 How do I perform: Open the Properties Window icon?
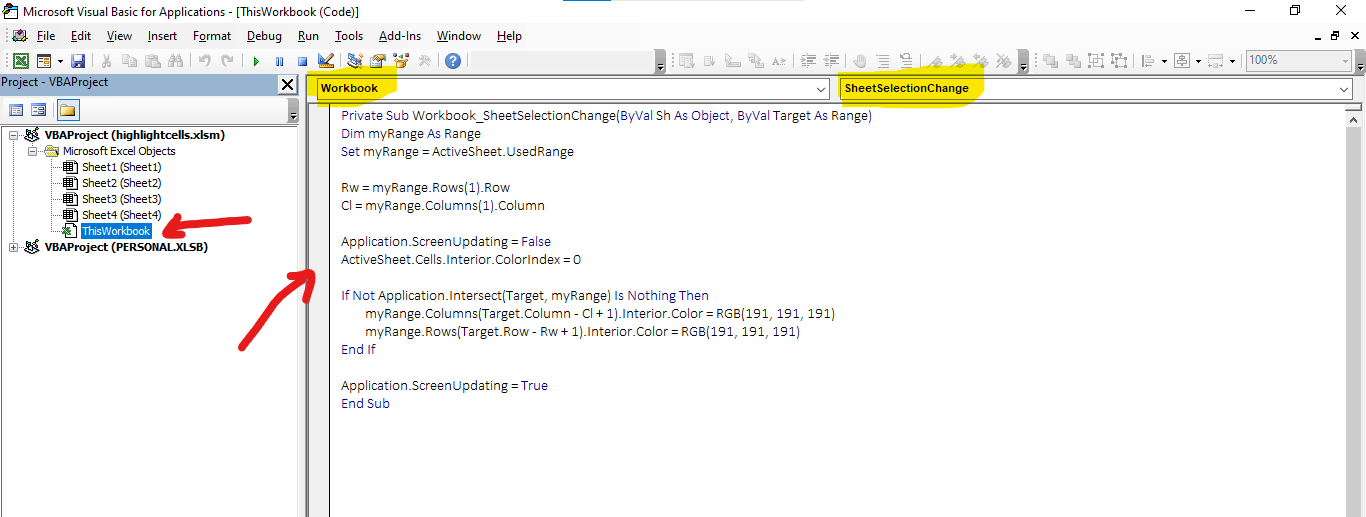tap(377, 61)
